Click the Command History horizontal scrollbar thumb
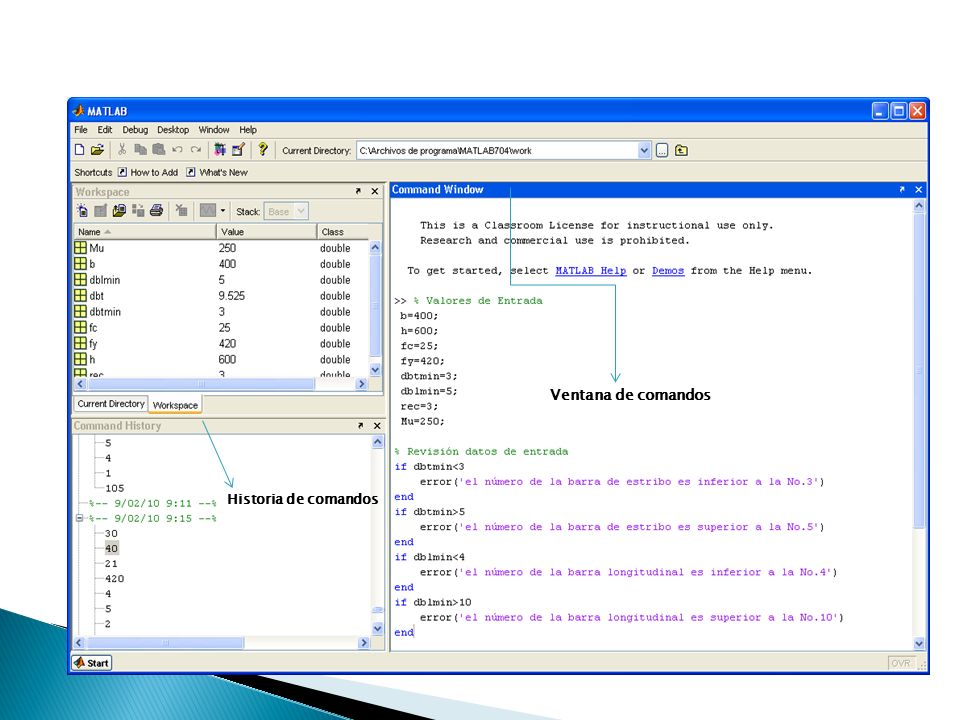Image resolution: width=960 pixels, height=720 pixels. coord(165,643)
